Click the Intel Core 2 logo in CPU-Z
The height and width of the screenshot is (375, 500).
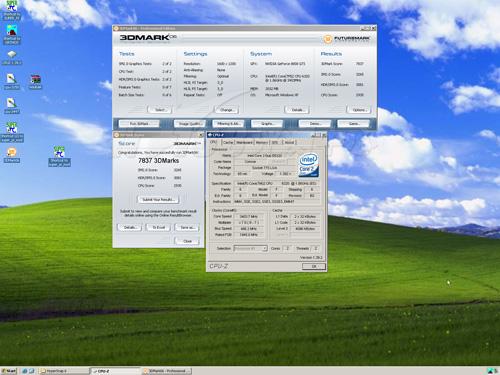(309, 165)
